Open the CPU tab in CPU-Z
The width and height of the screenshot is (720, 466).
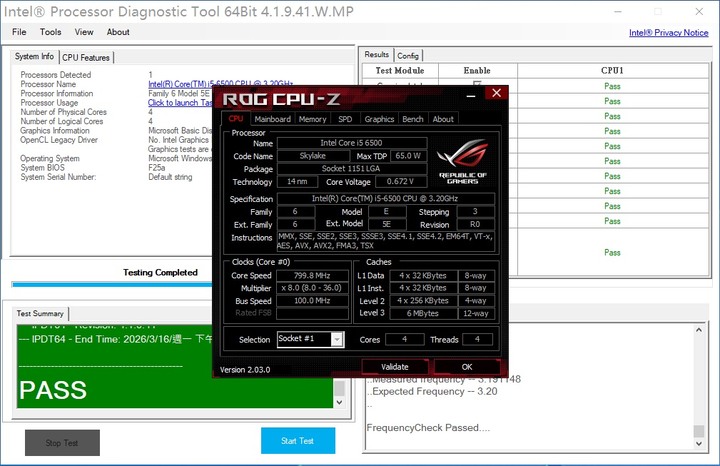[x=236, y=119]
